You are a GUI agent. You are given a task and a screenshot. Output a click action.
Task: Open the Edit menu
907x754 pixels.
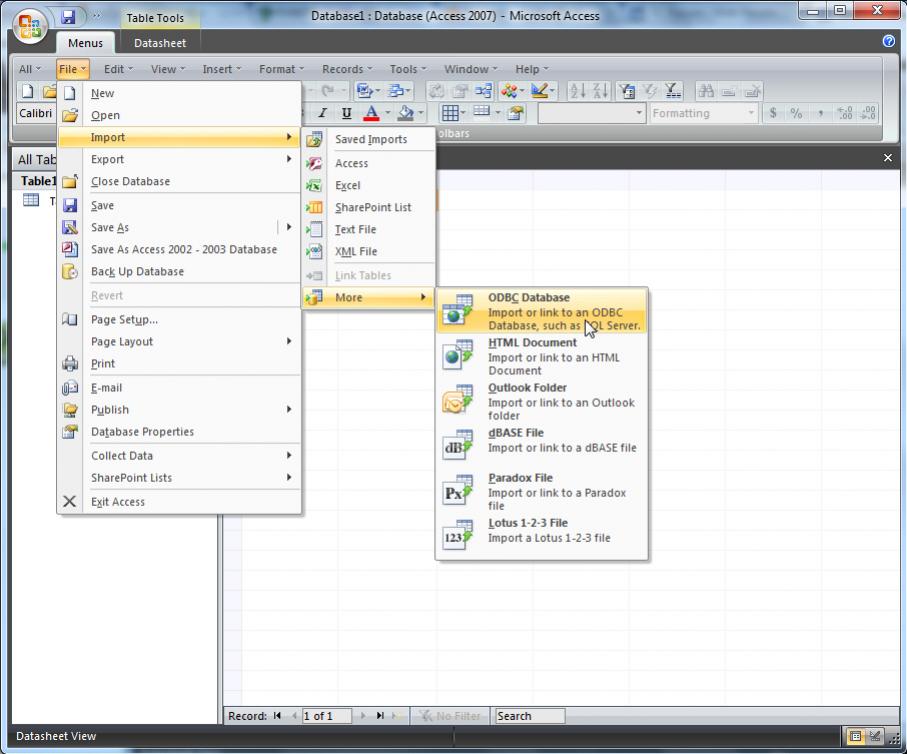(118, 69)
